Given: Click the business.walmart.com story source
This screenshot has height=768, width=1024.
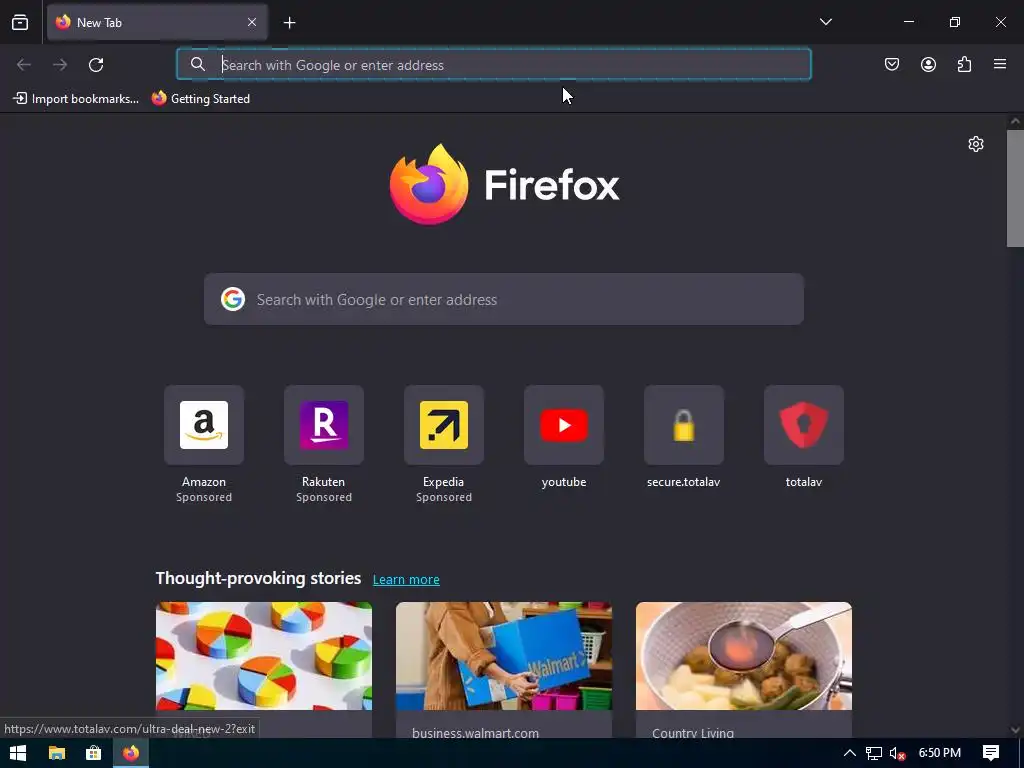Looking at the screenshot, I should 475,732.
